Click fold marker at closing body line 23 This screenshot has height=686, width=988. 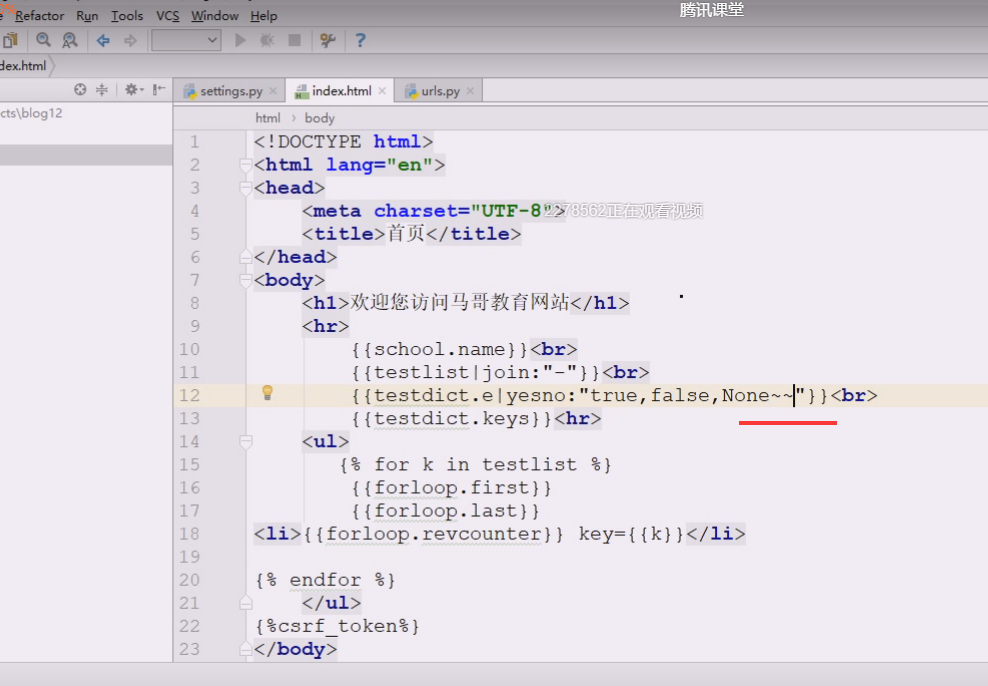click(x=246, y=649)
